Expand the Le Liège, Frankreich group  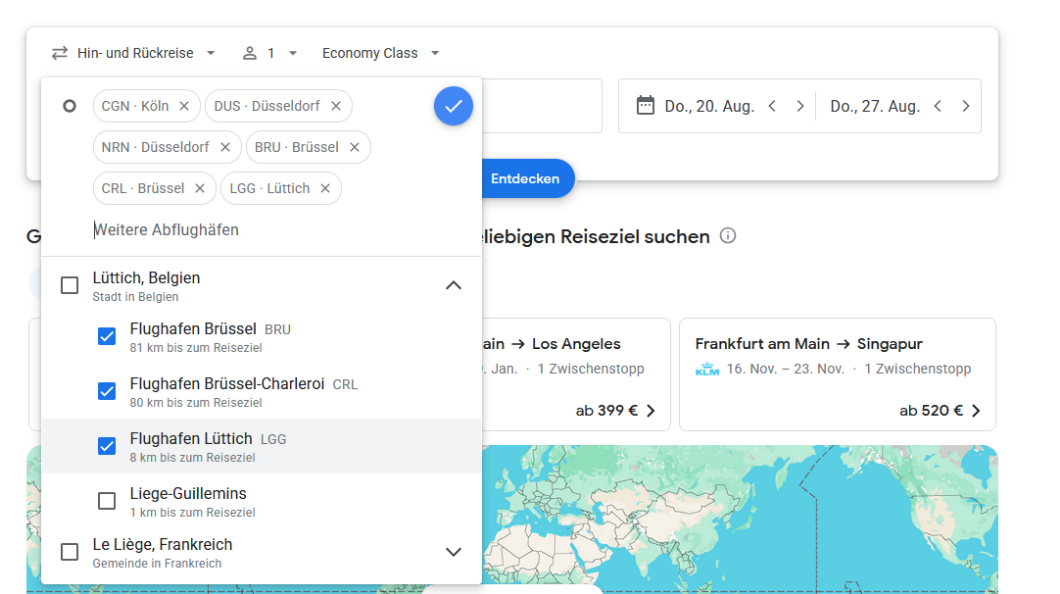click(453, 552)
